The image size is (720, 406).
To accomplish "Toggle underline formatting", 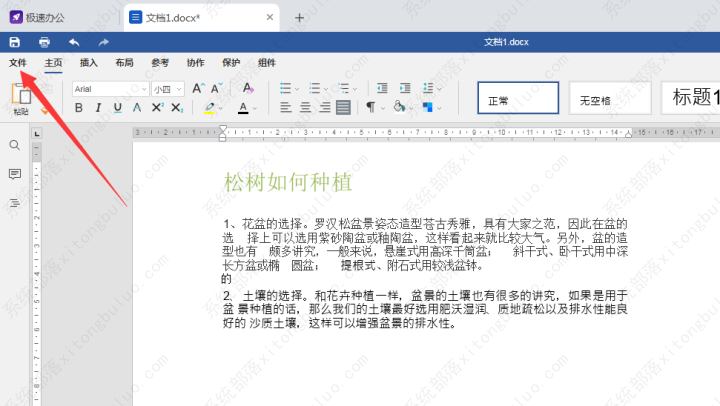I will [118, 107].
